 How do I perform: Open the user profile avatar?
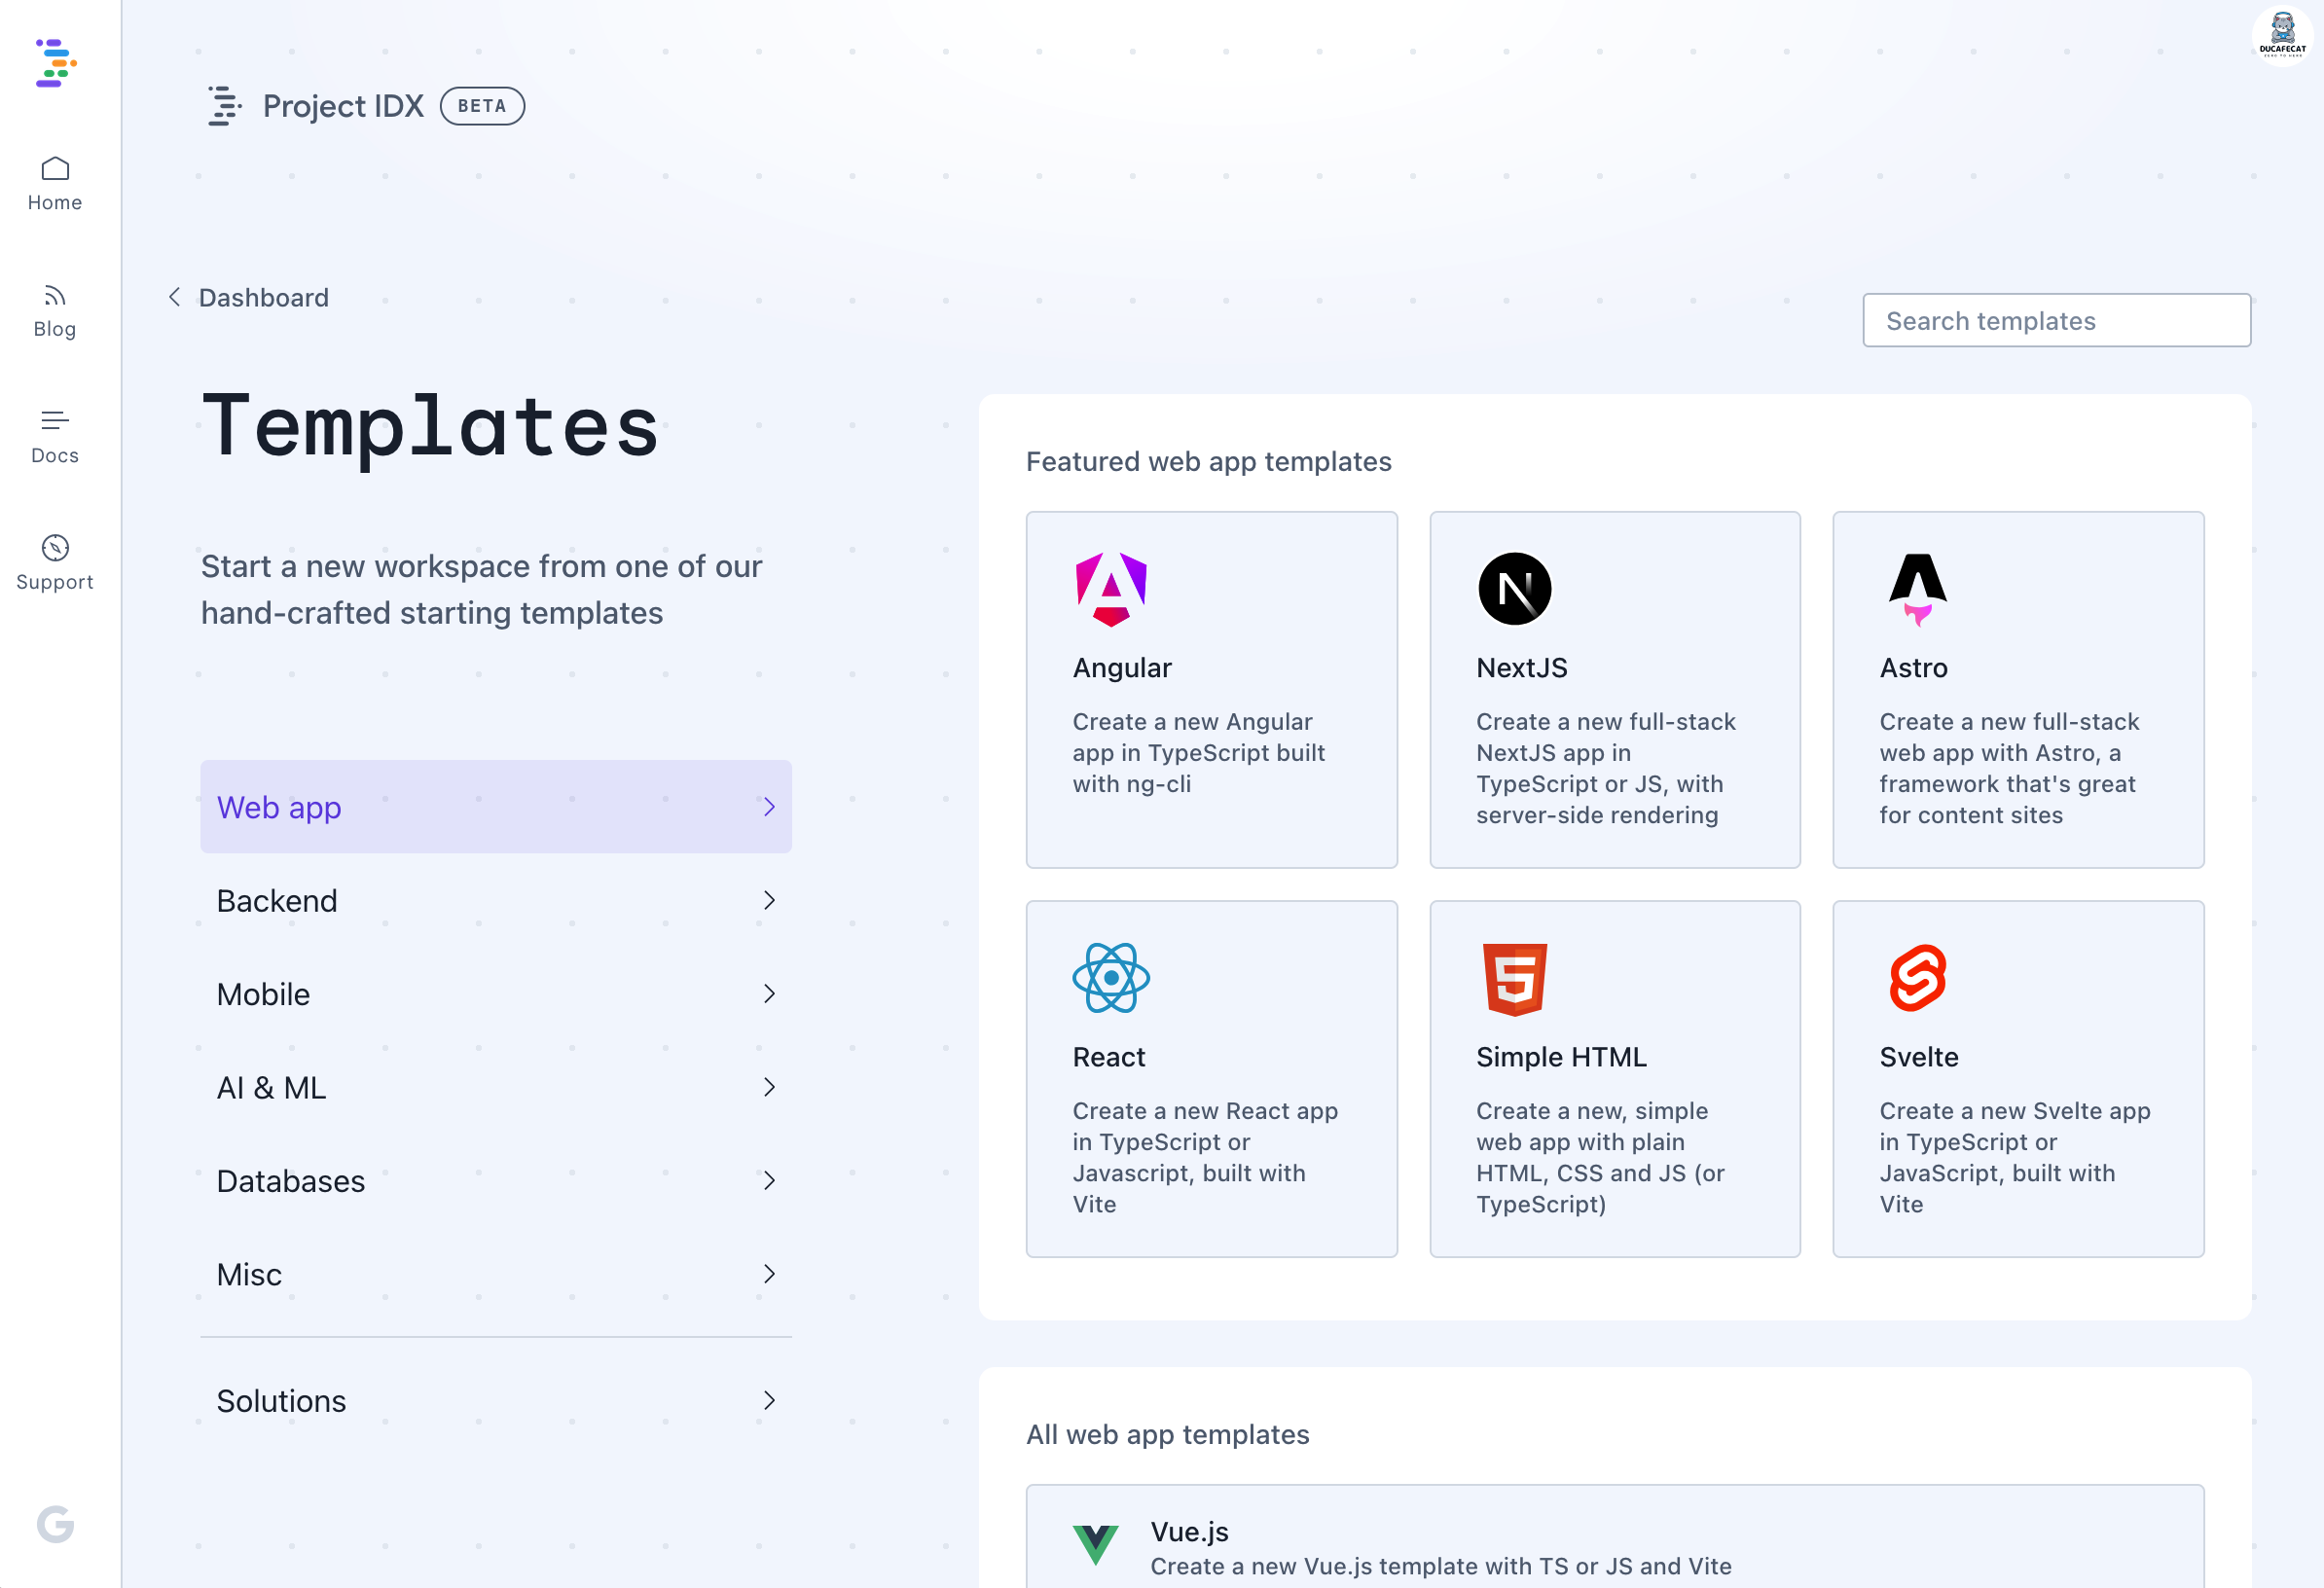tap(2281, 37)
